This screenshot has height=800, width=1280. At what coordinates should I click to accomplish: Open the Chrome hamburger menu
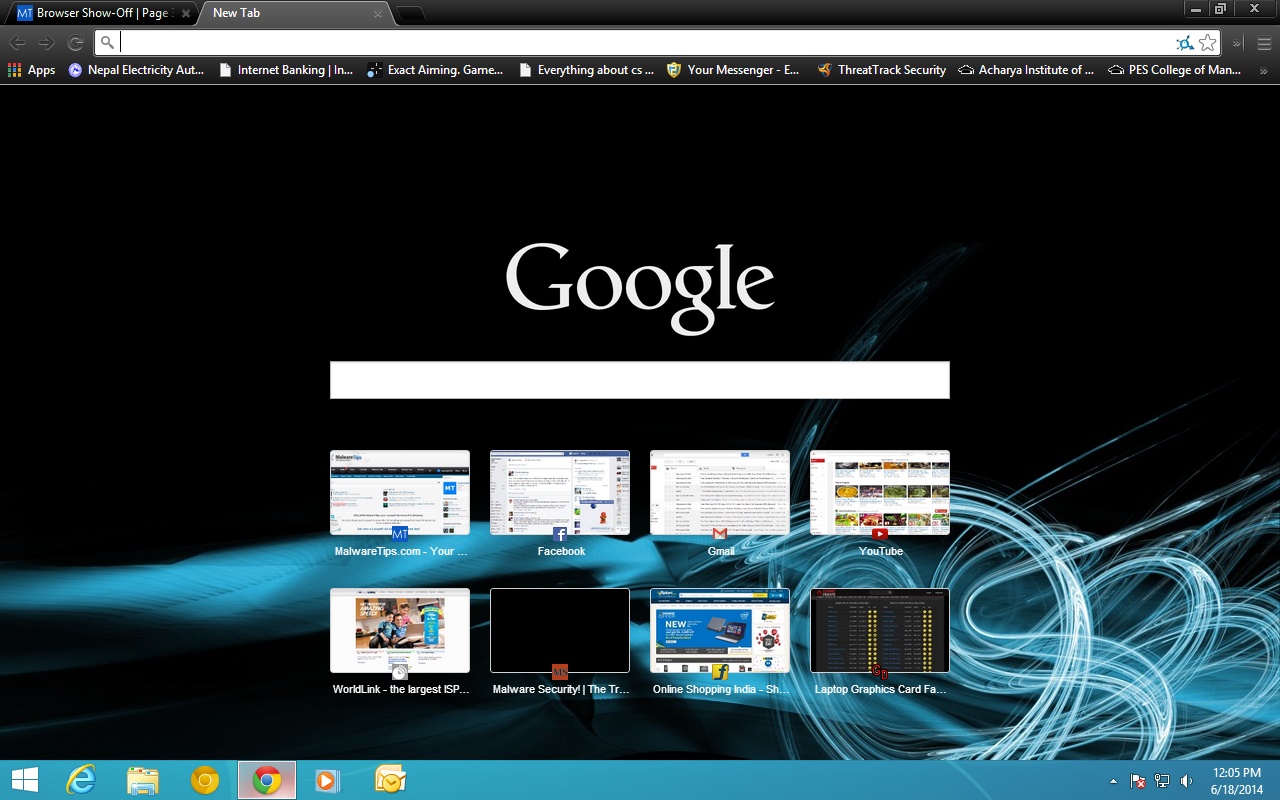tap(1265, 43)
